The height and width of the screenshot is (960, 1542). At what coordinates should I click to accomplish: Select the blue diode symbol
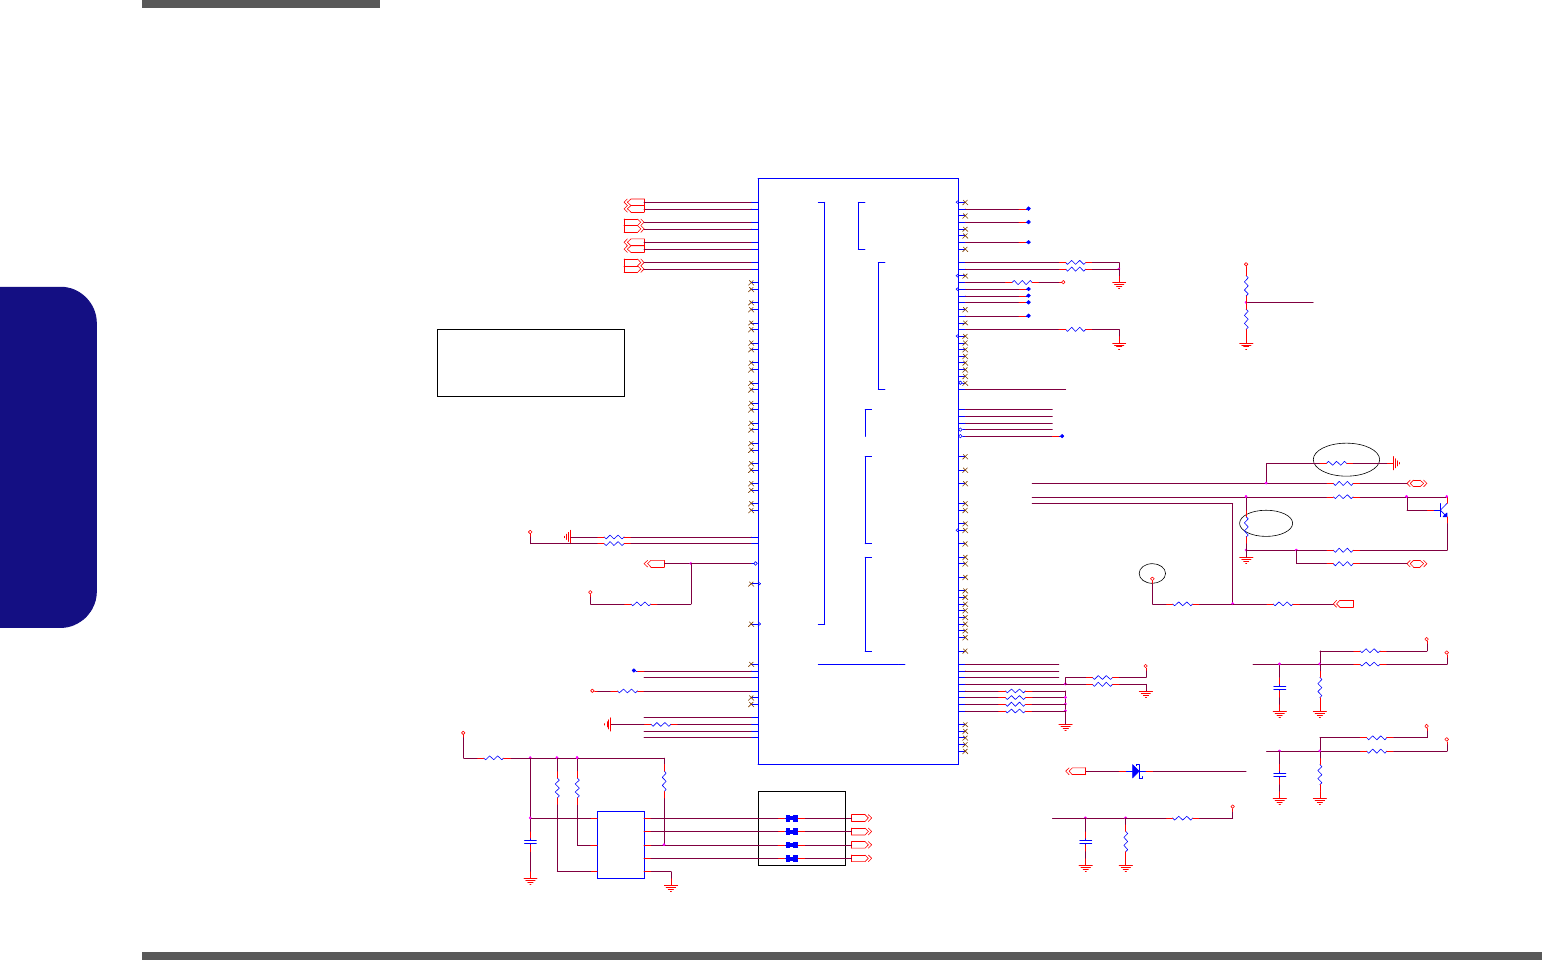1137,771
